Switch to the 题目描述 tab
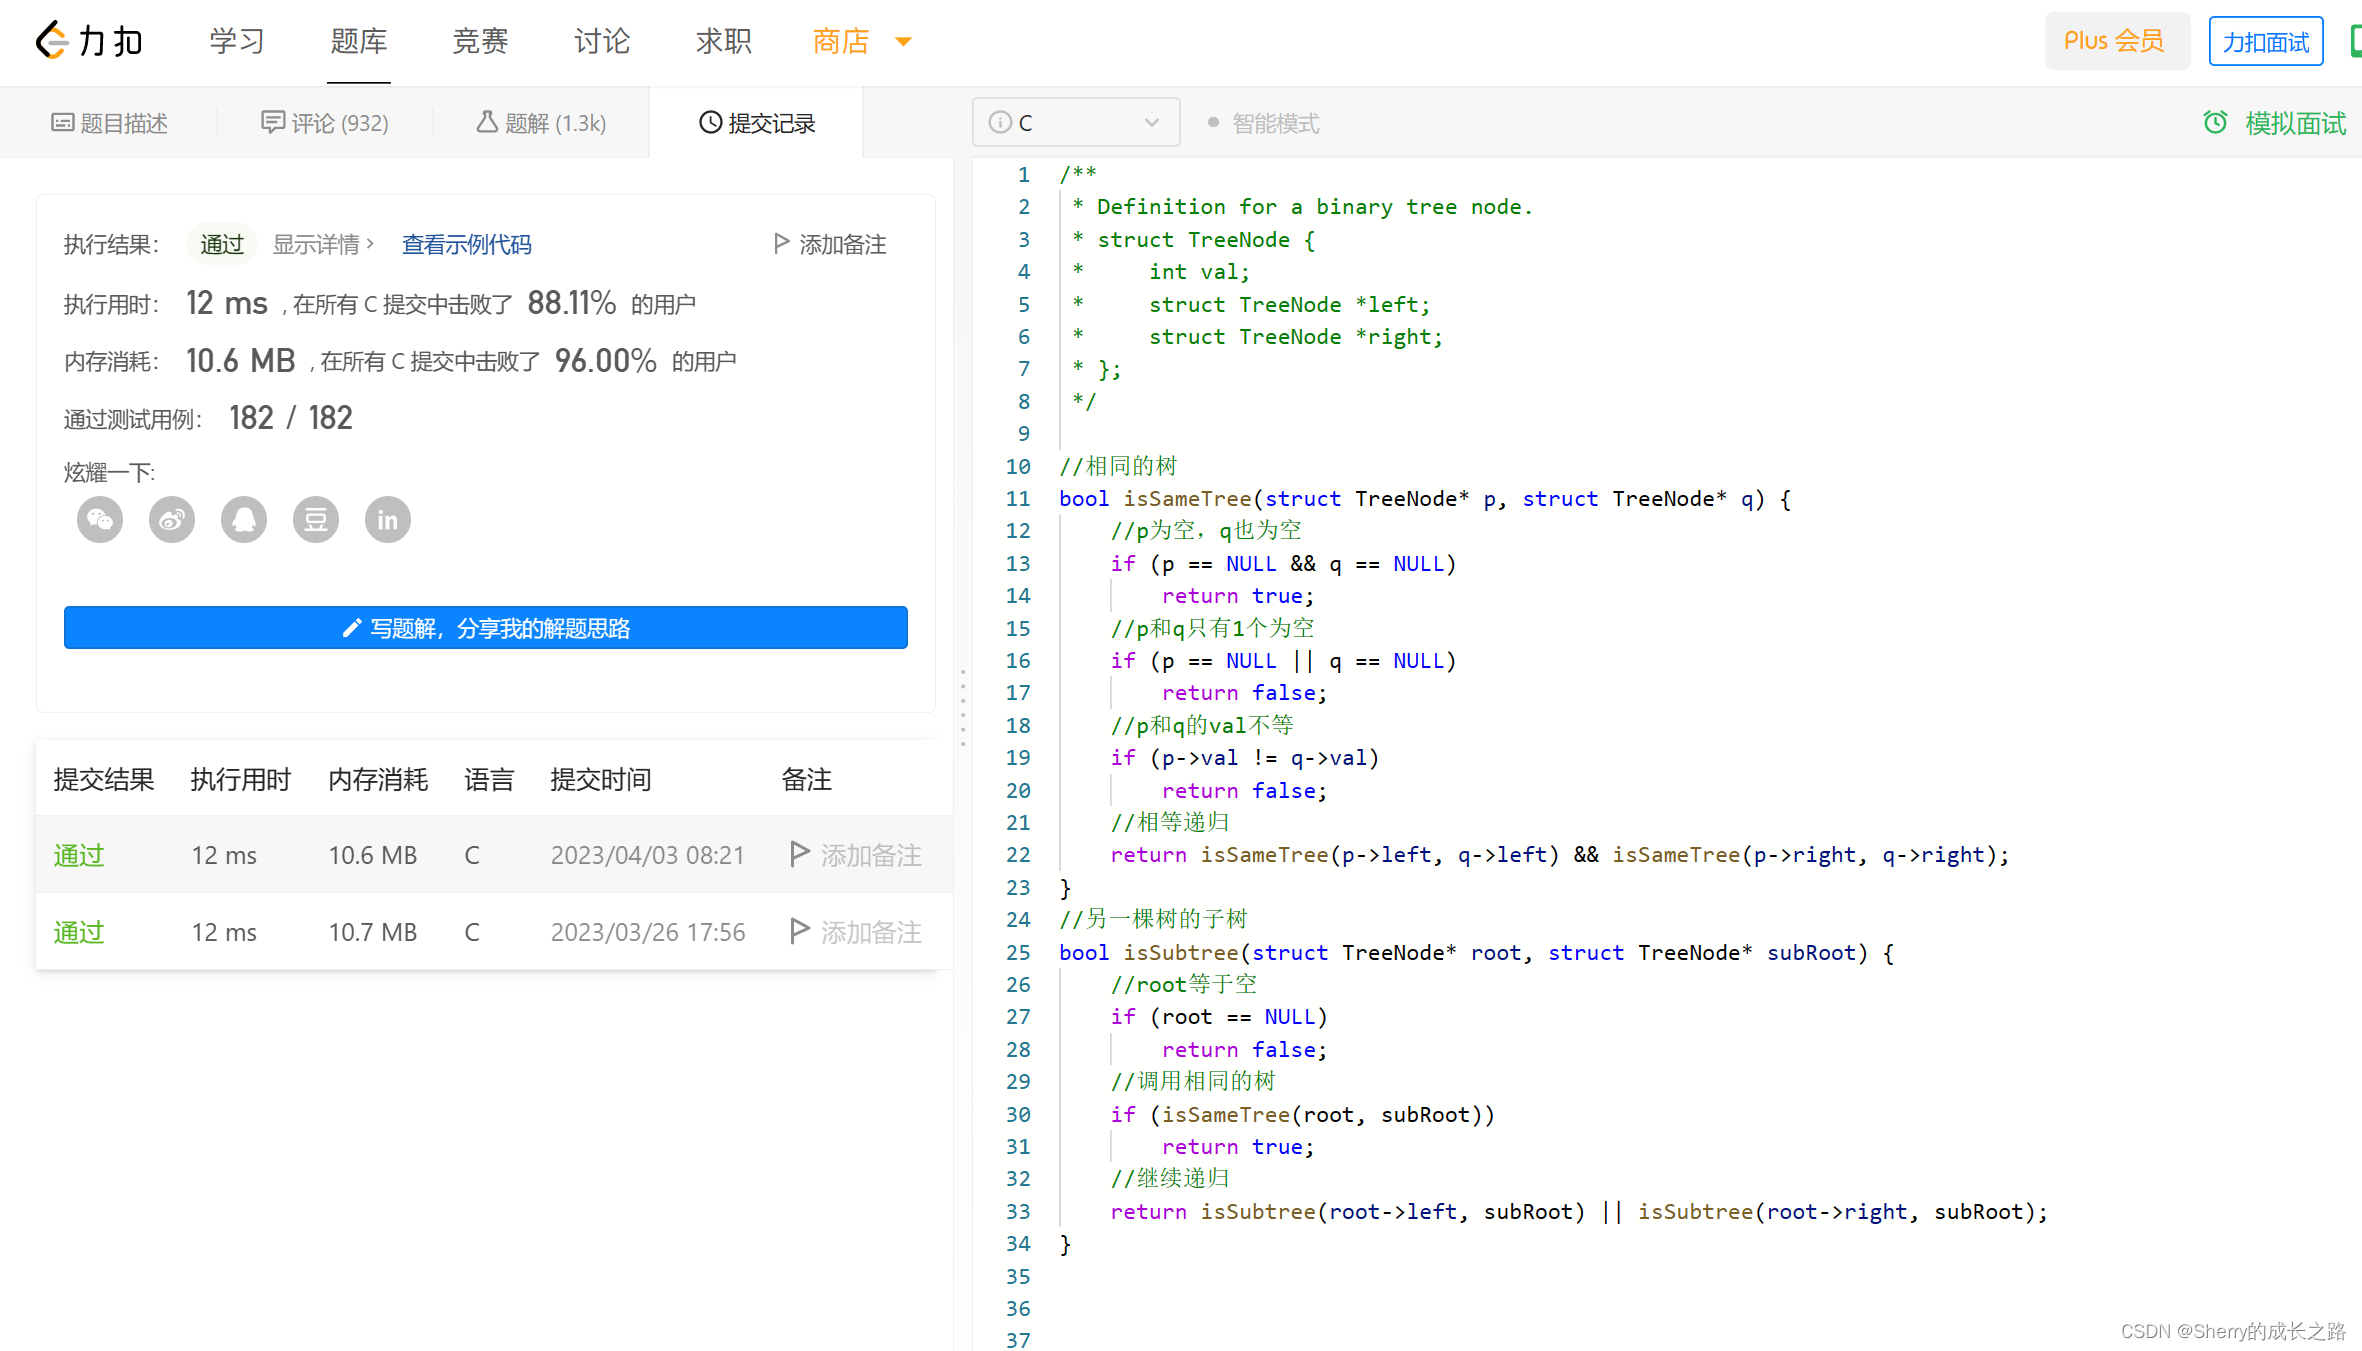2362x1351 pixels. 110,123
